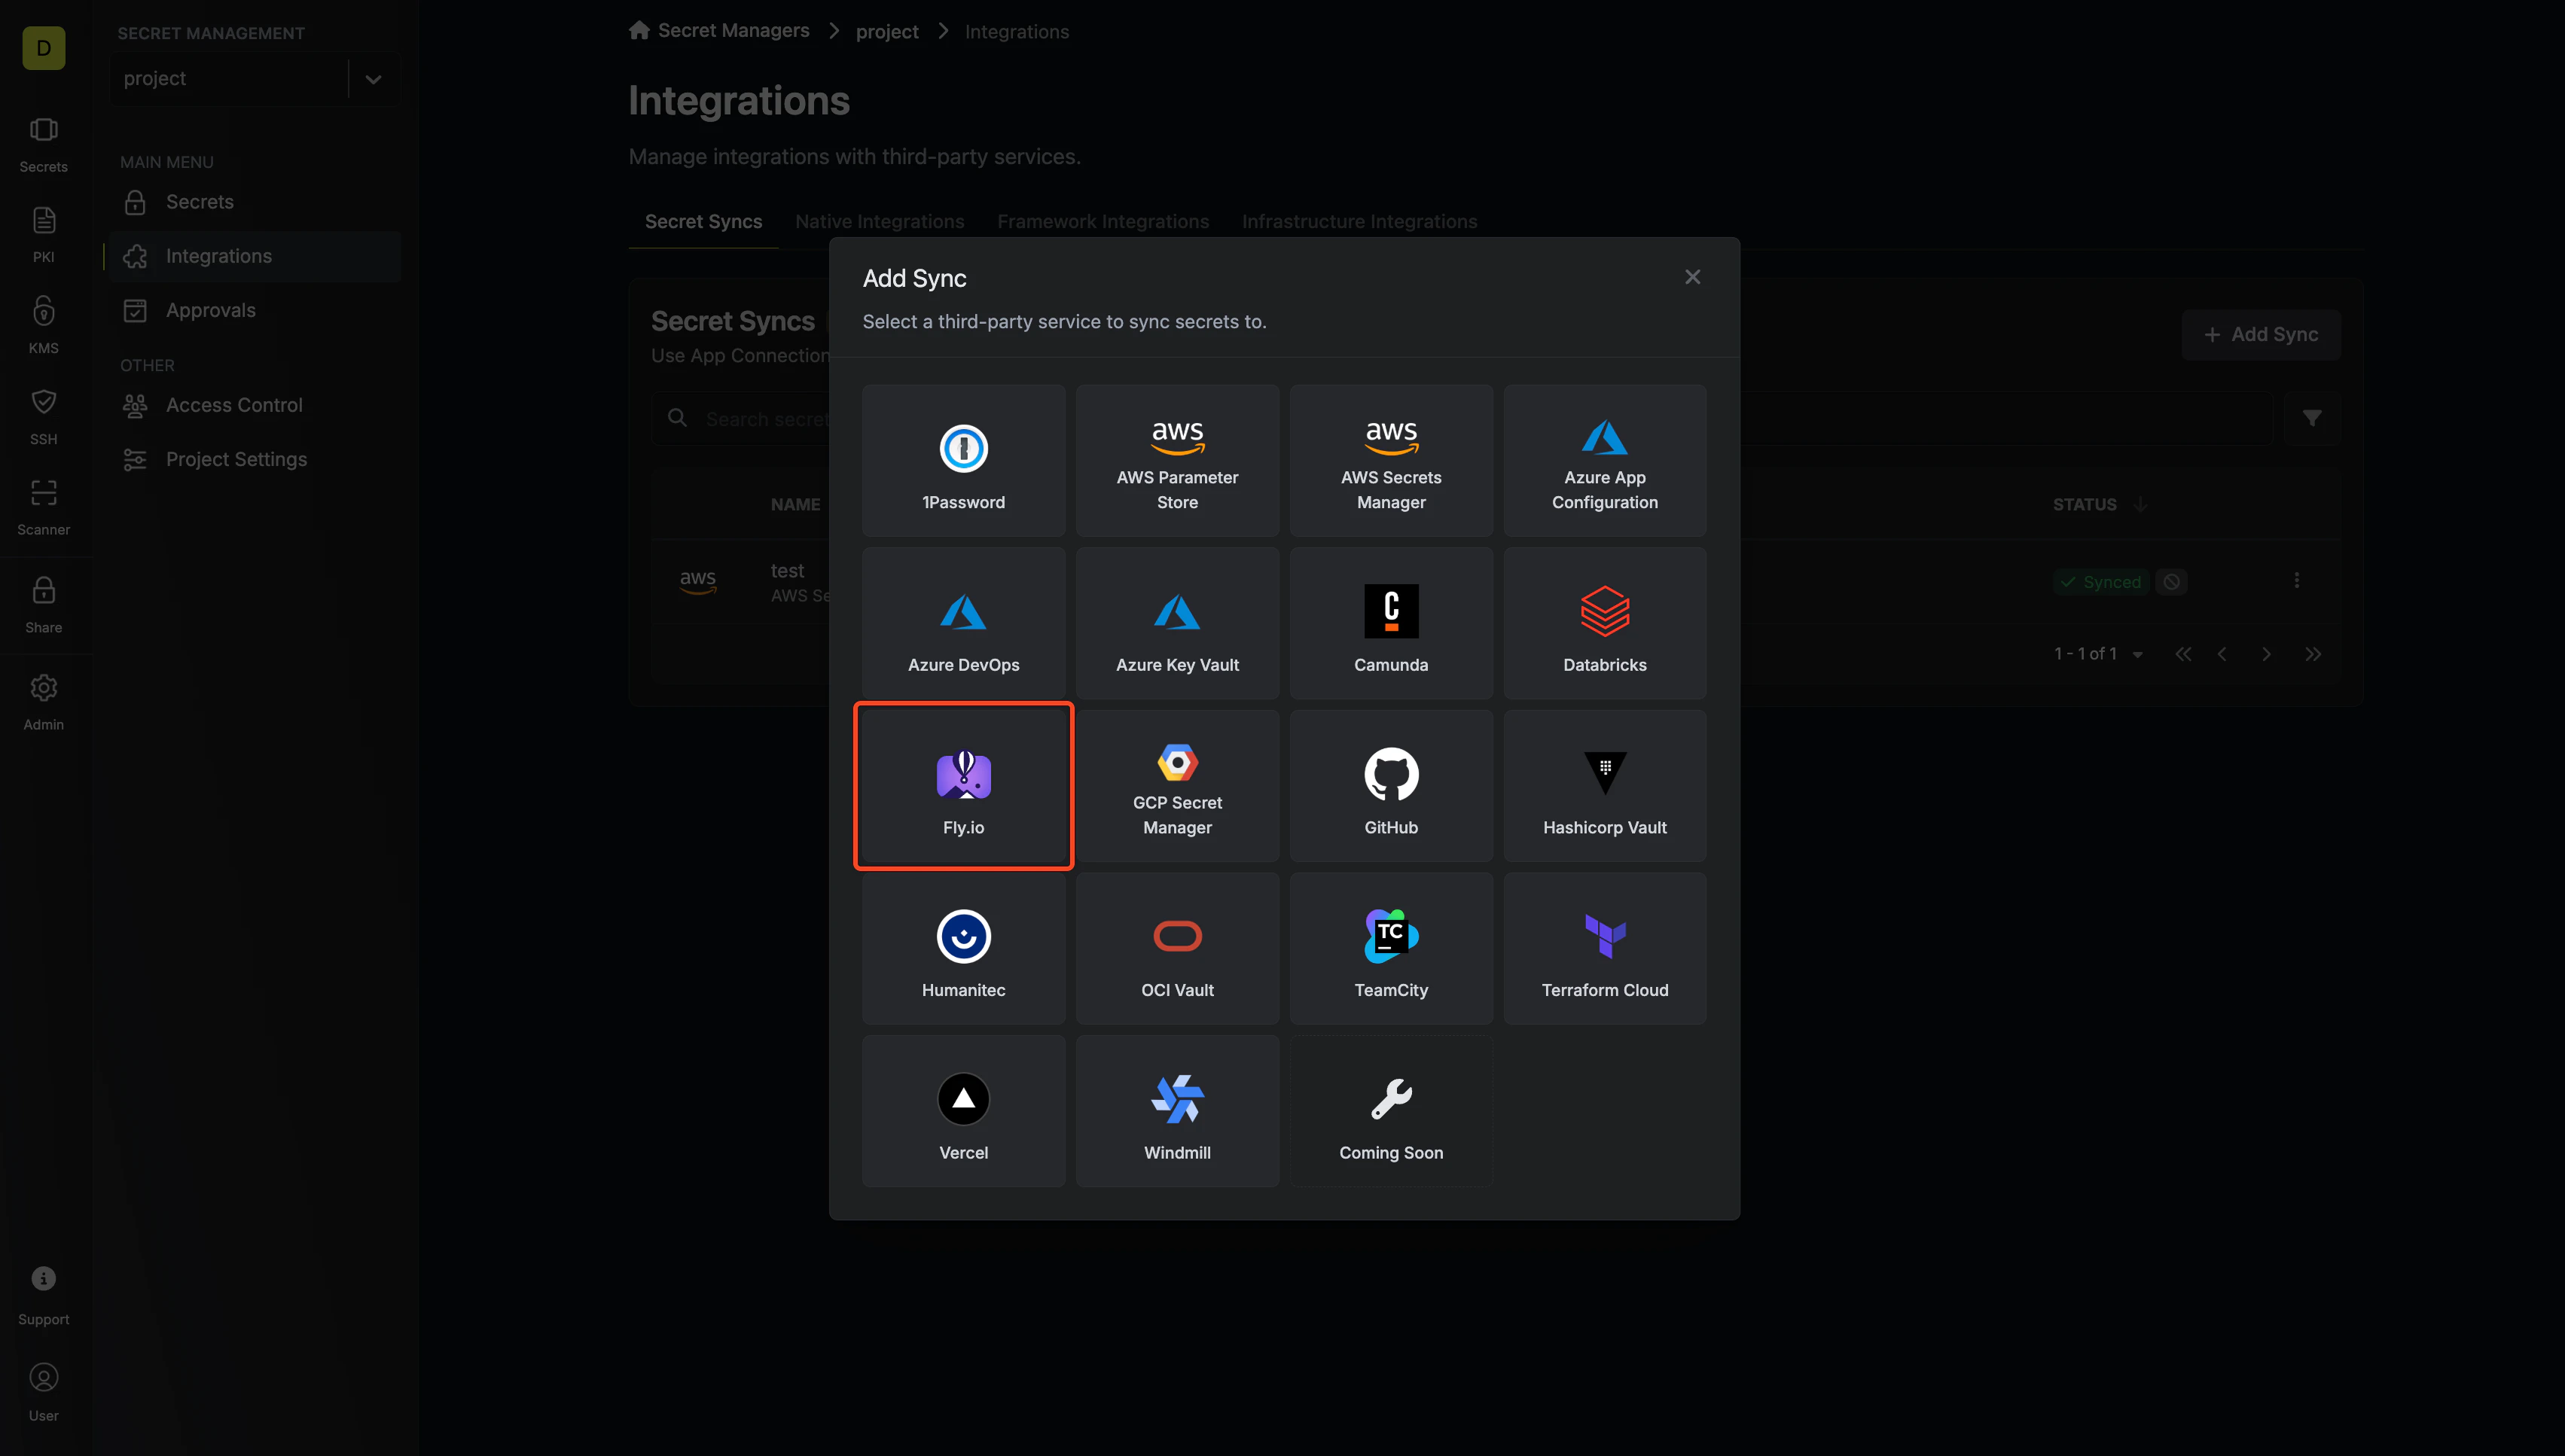Open Approvals in main menu
The height and width of the screenshot is (1456, 2565).
click(x=255, y=310)
